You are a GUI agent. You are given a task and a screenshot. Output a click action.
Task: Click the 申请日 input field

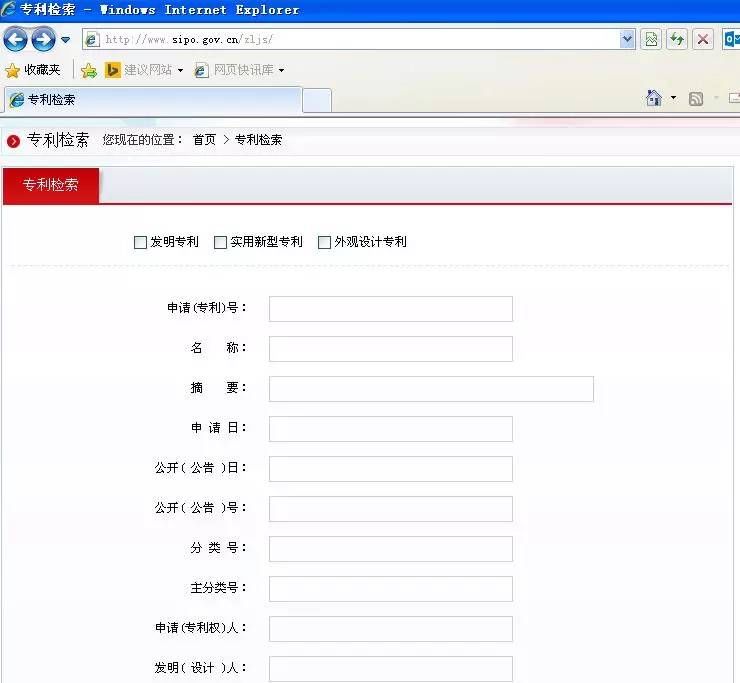click(x=391, y=429)
